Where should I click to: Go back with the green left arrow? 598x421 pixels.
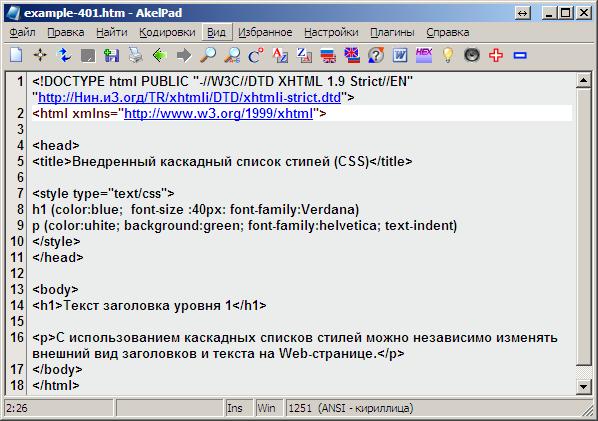[160, 56]
